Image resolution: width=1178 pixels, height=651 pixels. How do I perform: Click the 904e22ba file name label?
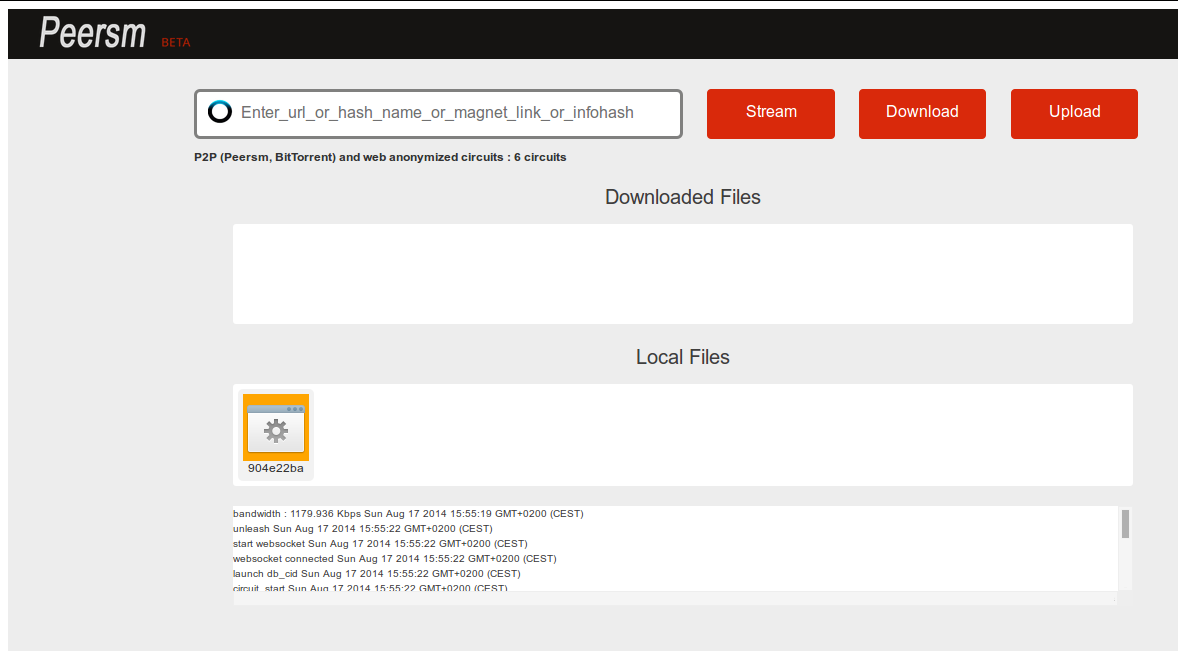tap(276, 468)
